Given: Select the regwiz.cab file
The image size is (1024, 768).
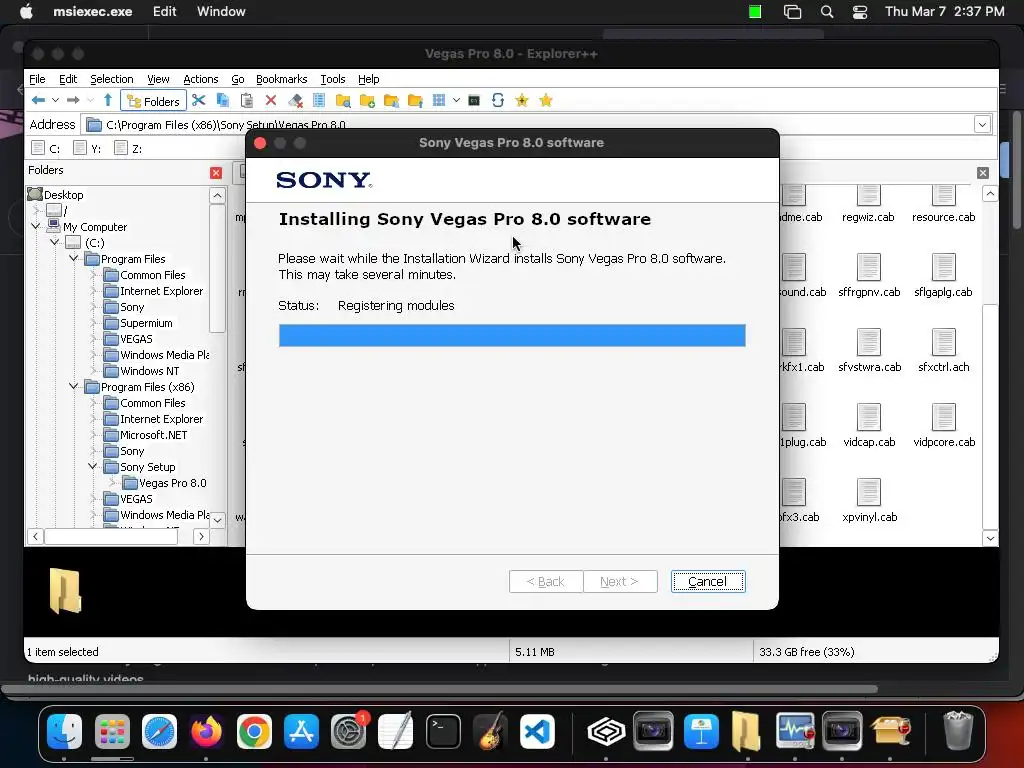Looking at the screenshot, I should click(x=868, y=203).
